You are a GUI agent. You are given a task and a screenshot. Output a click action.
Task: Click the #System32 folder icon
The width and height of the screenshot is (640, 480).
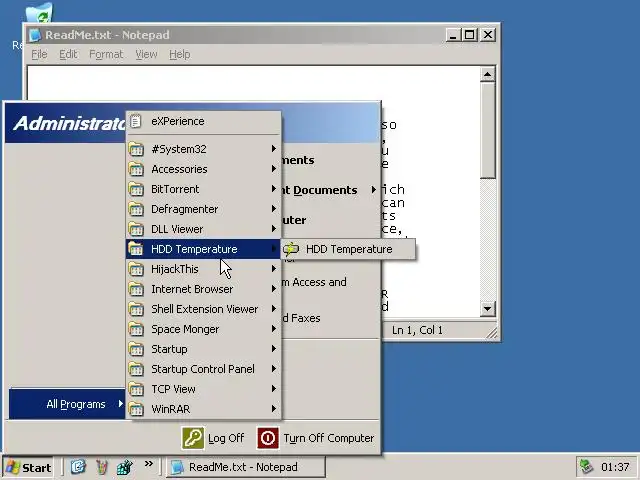(x=136, y=149)
